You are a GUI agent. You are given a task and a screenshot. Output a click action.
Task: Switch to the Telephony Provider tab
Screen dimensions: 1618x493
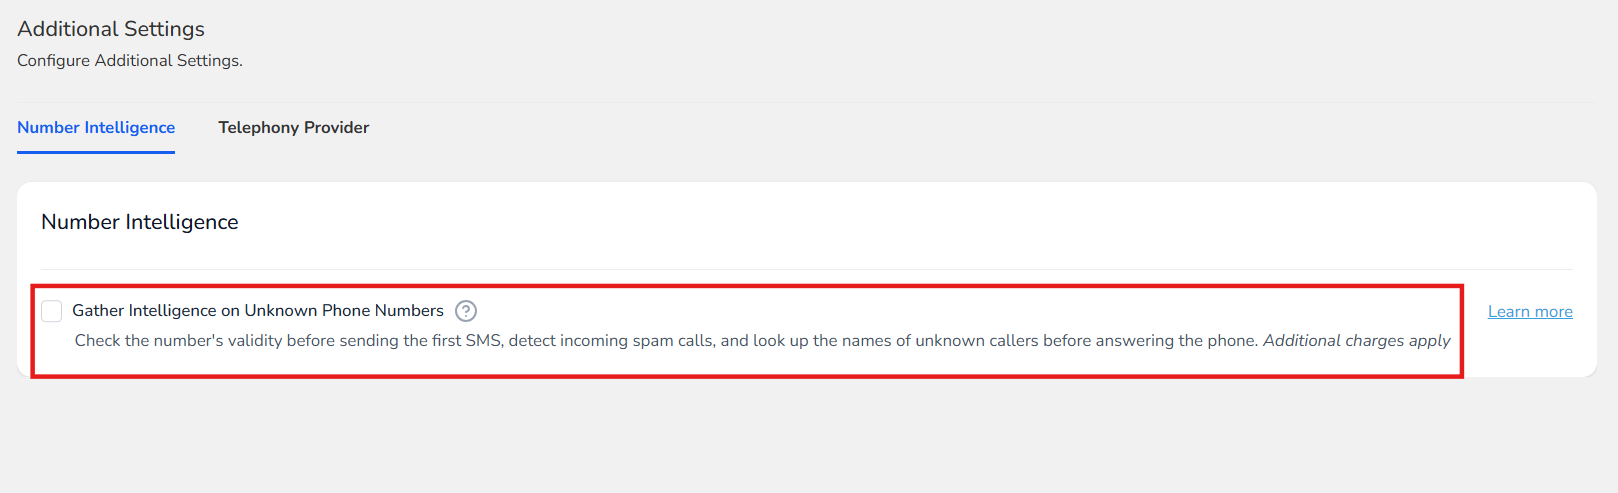pos(294,128)
